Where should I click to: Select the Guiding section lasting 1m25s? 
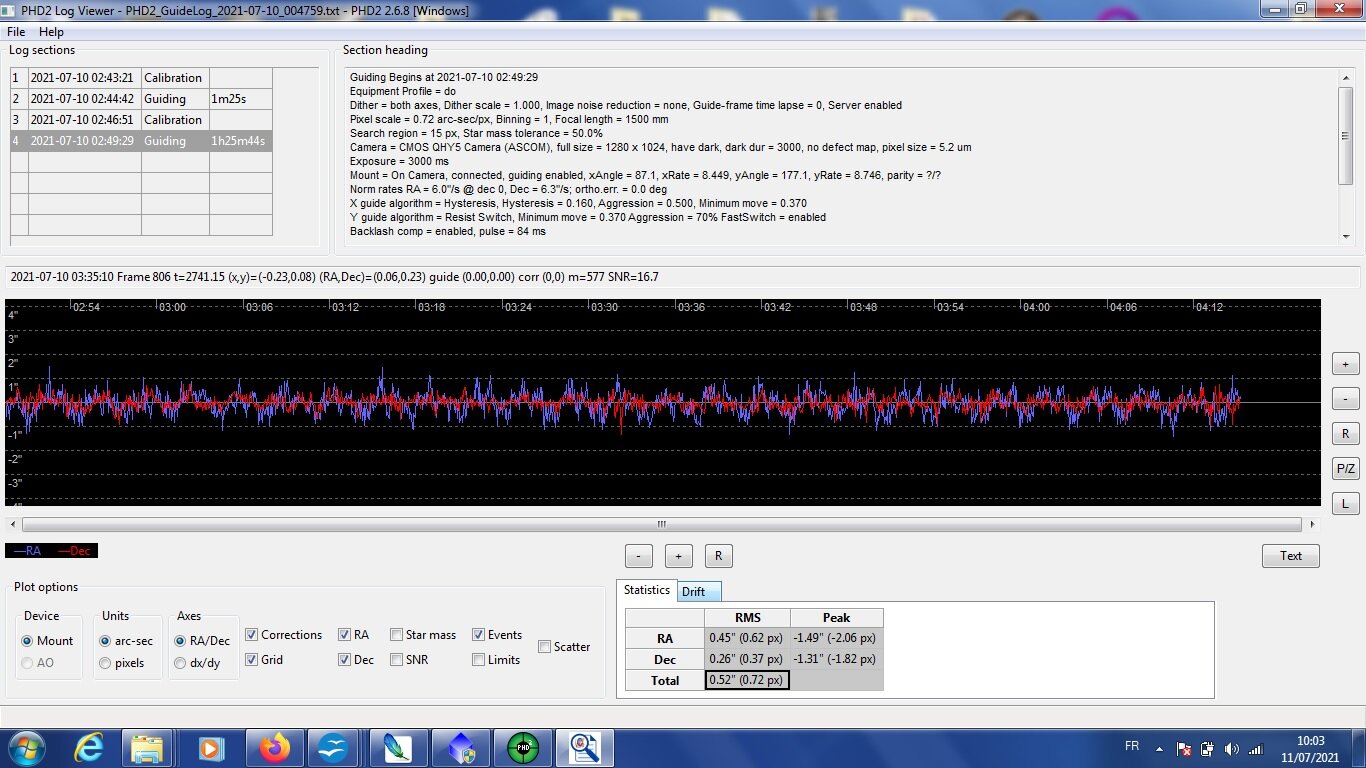click(140, 99)
